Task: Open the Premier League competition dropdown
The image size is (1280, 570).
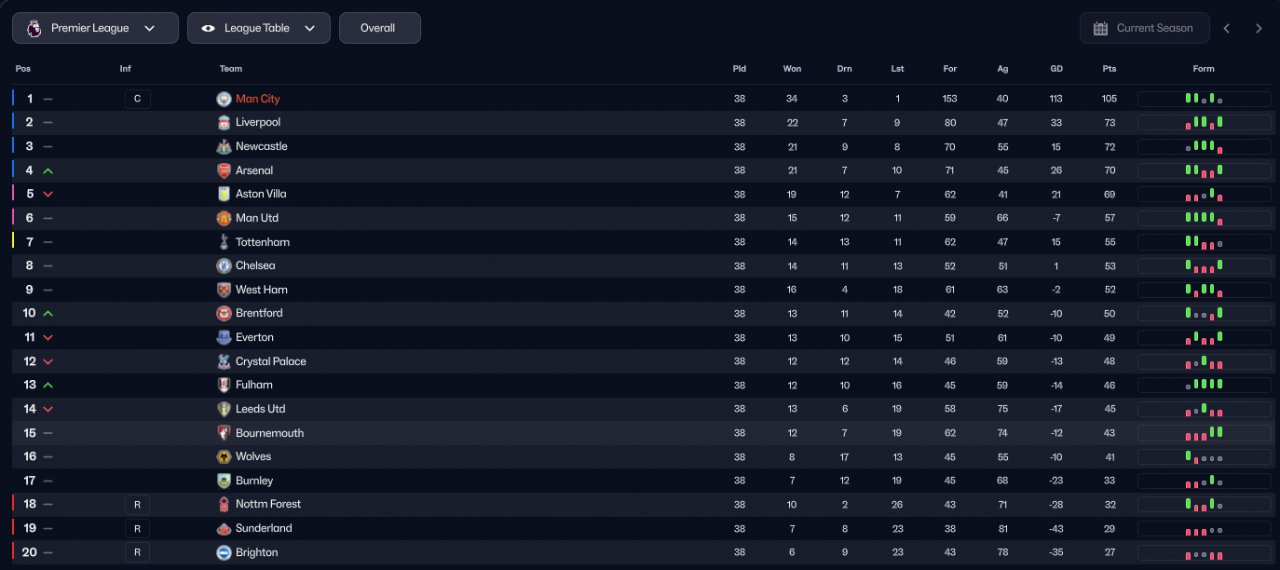Action: 95,28
